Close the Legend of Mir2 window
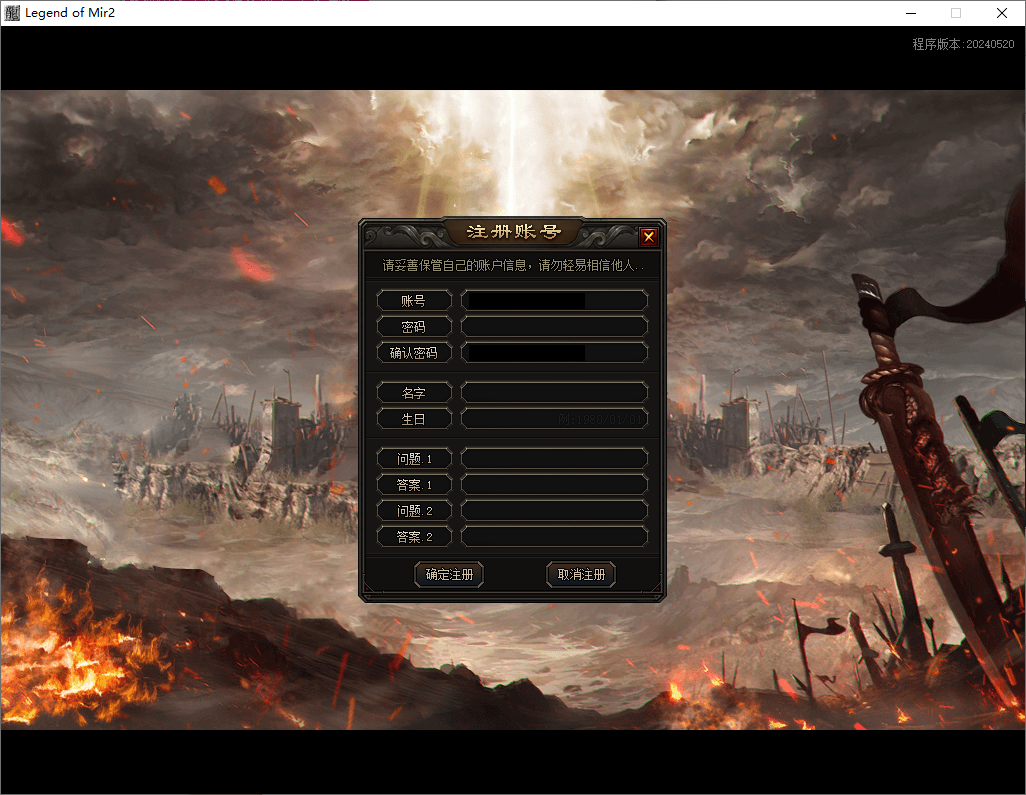Viewport: 1026px width, 795px height. coord(1002,13)
